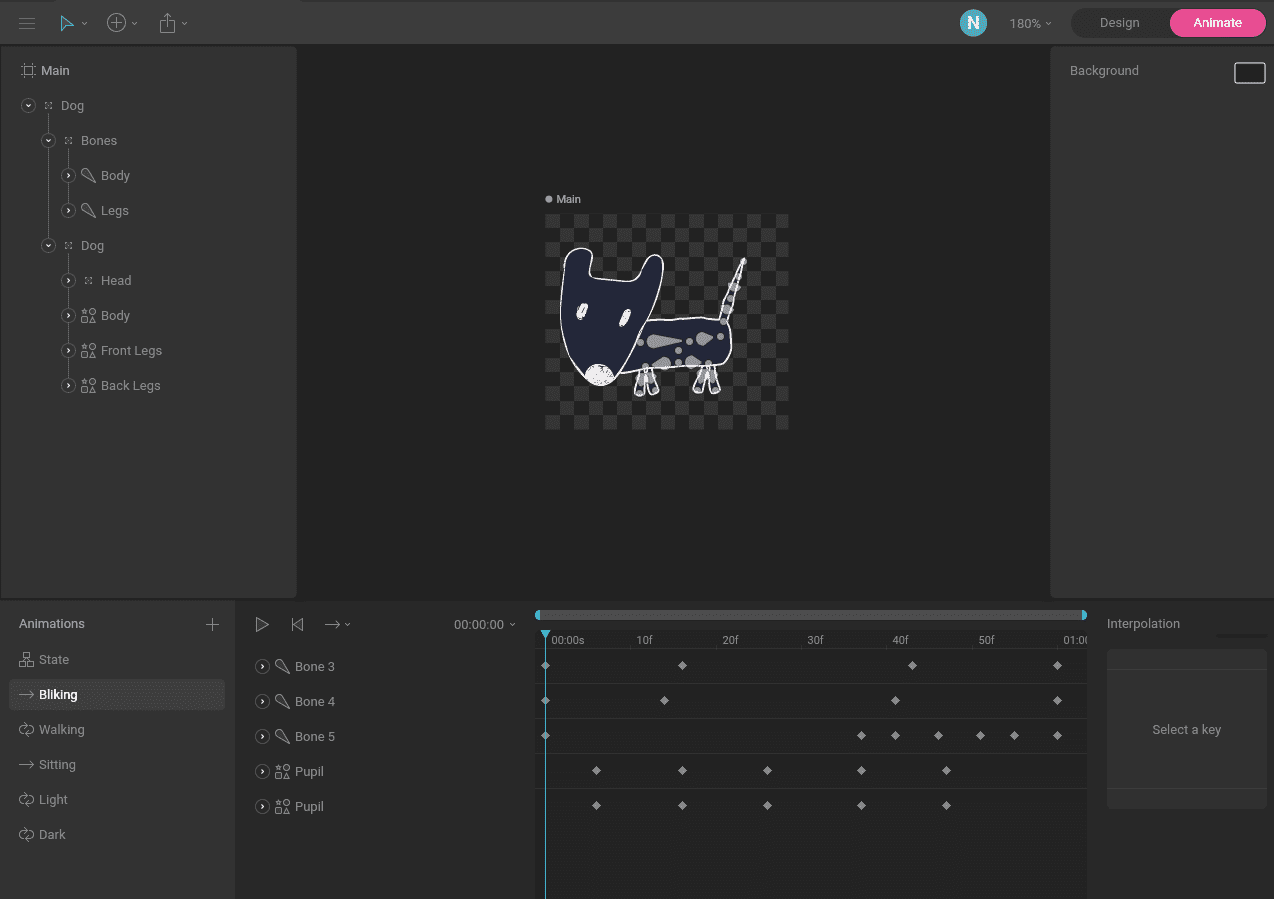Screen dimensions: 1274x899
Task: Open the create shape plus tool
Action: (117, 23)
